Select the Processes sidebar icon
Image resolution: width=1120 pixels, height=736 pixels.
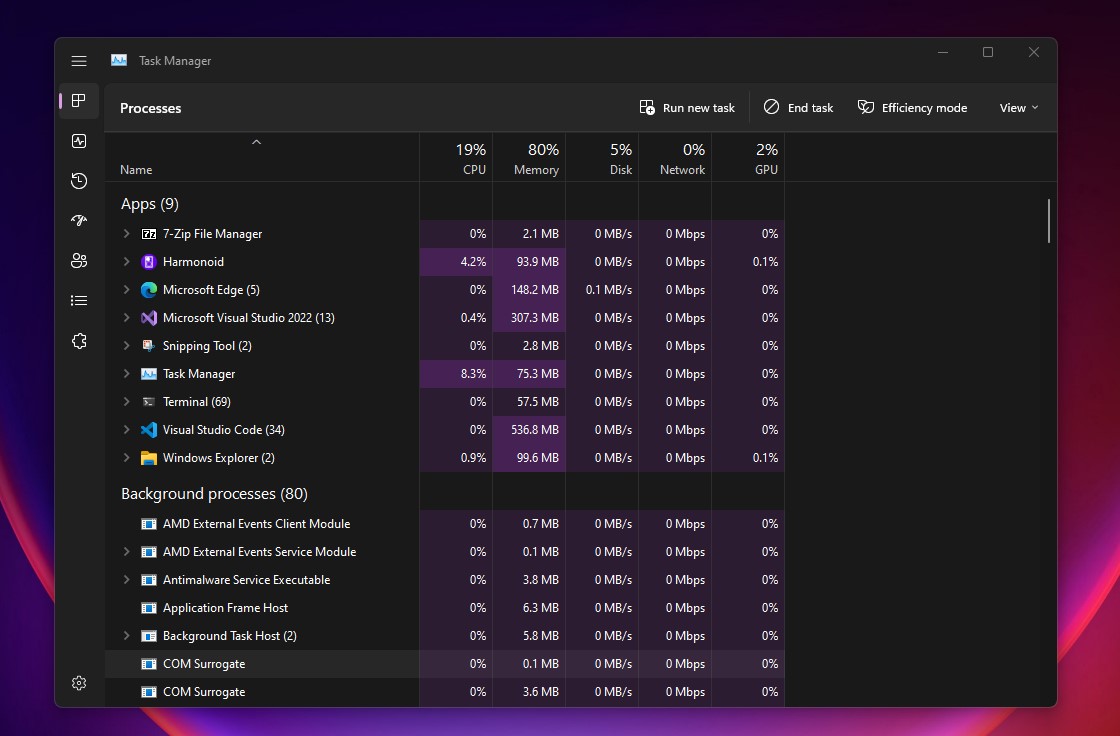click(79, 100)
